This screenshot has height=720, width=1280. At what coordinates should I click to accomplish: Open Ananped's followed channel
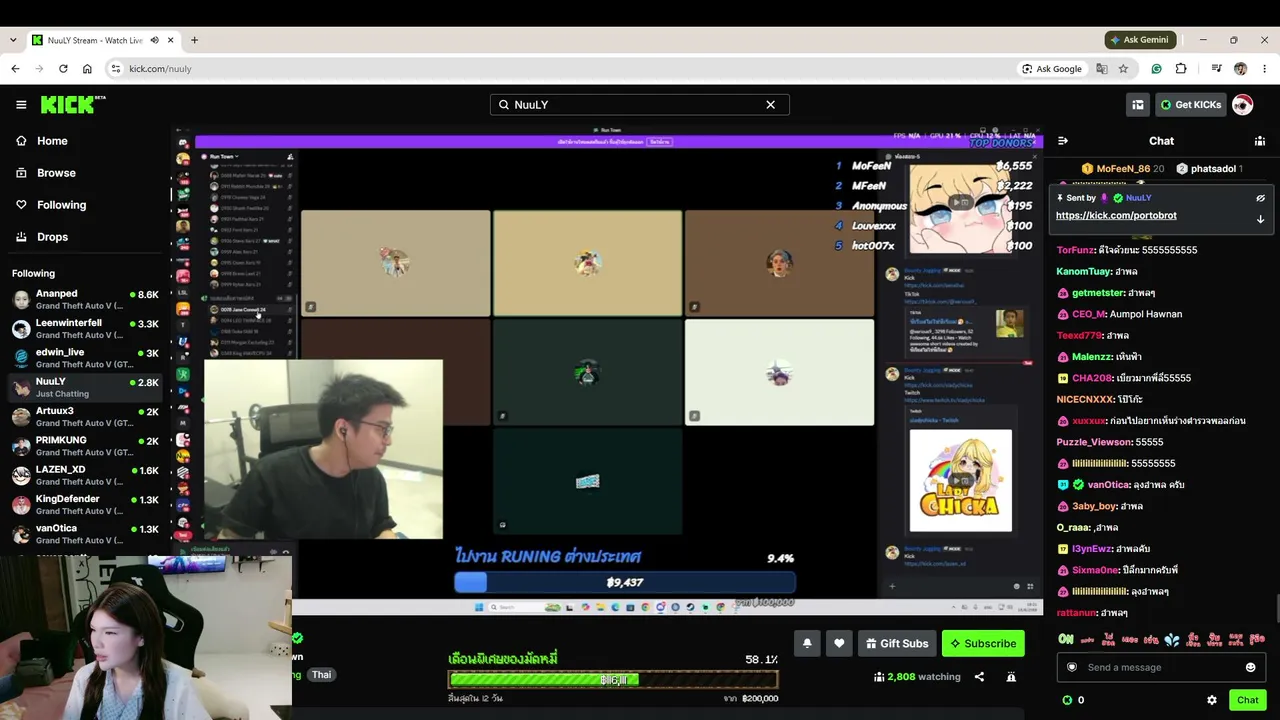pos(86,299)
